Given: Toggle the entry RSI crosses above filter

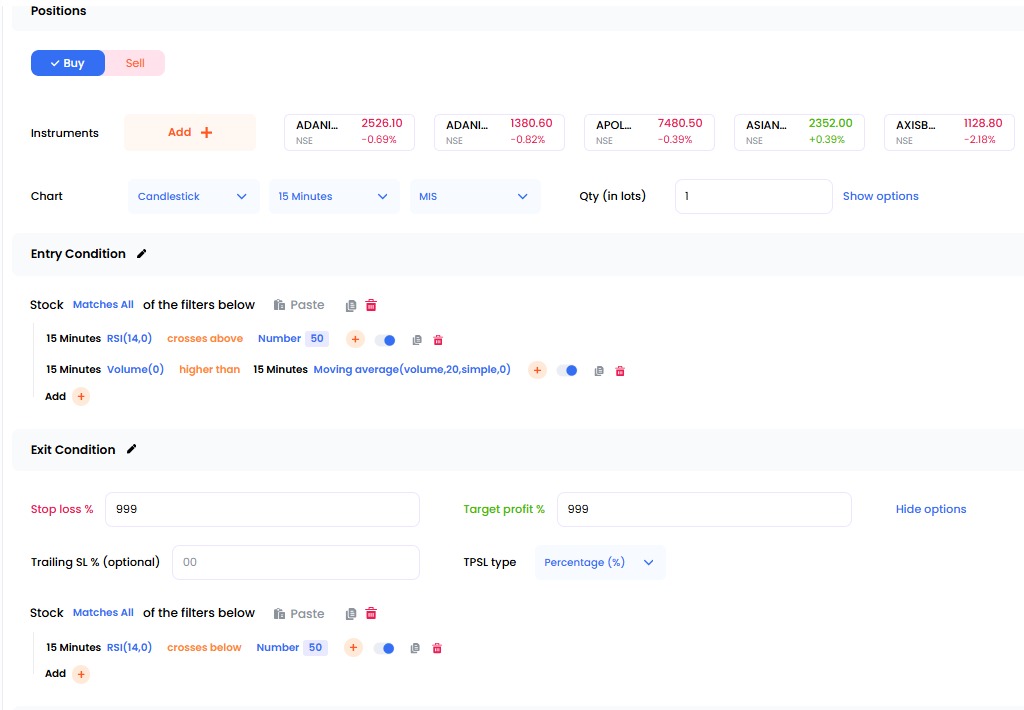Looking at the screenshot, I should (385, 340).
